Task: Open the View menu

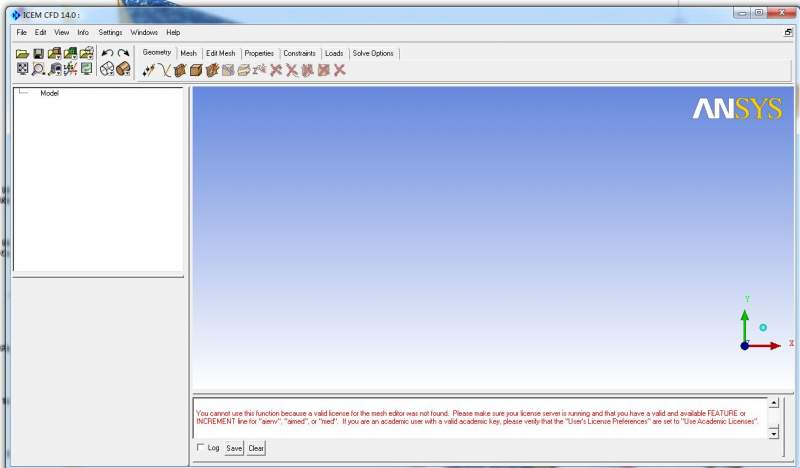Action: pyautogui.click(x=61, y=32)
